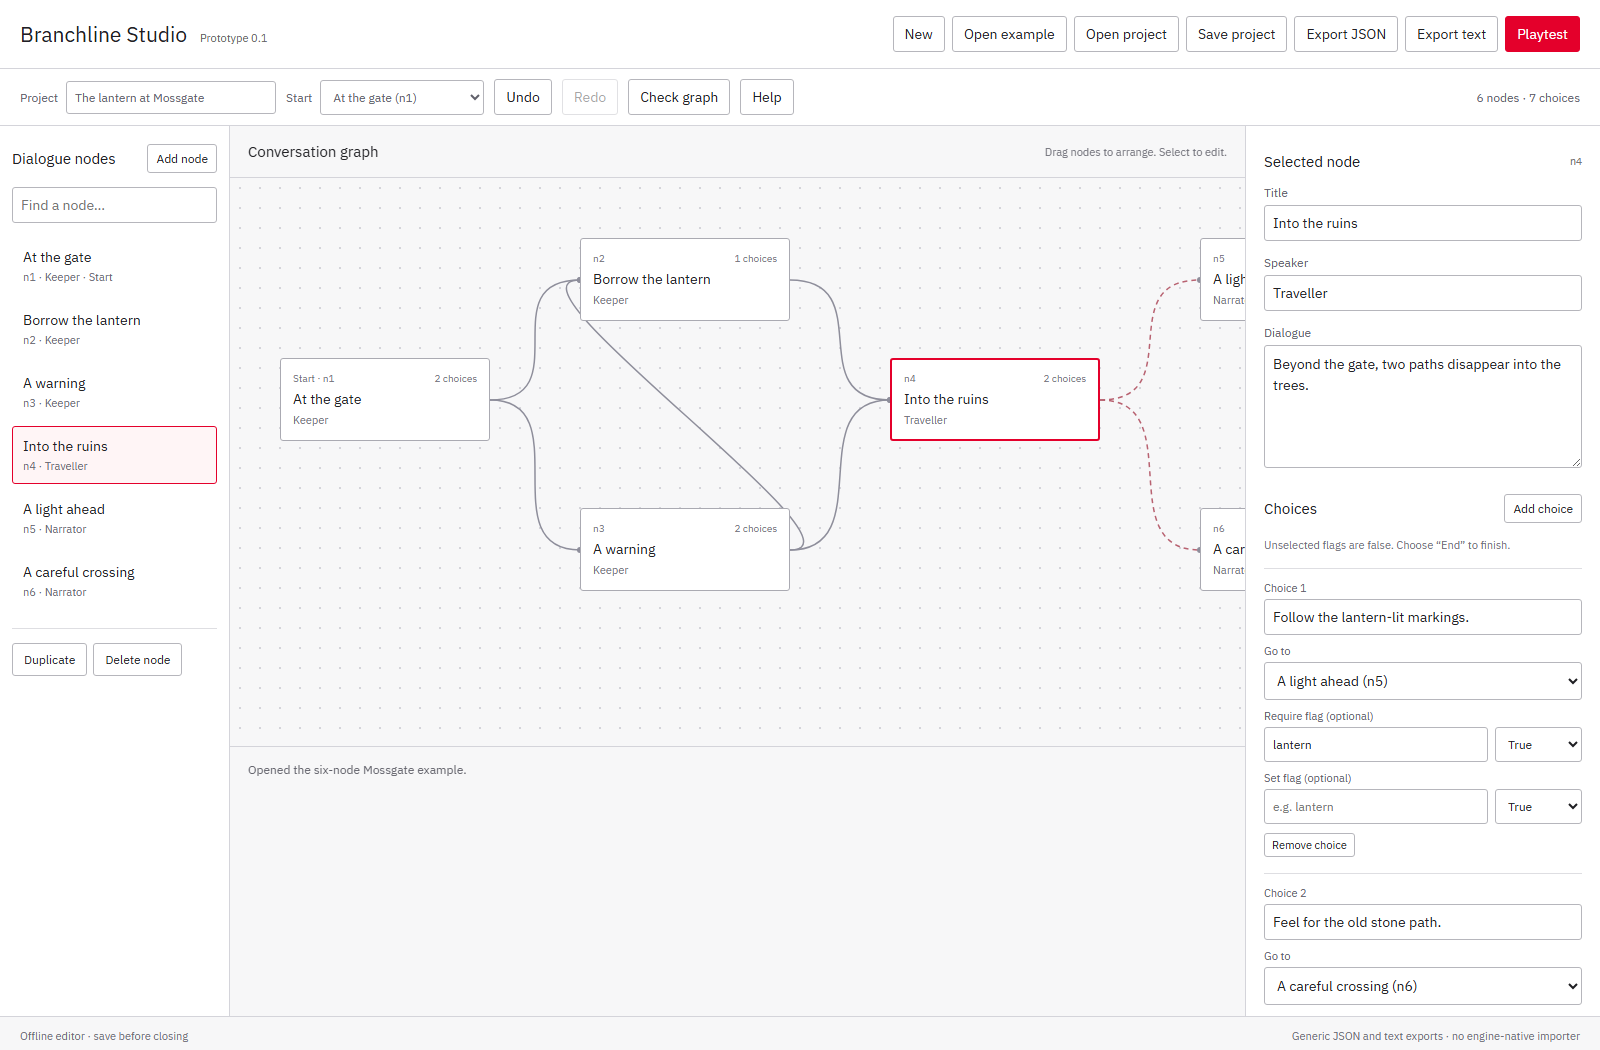The width and height of the screenshot is (1600, 1050).
Task: Open the example project
Action: pyautogui.click(x=1009, y=34)
